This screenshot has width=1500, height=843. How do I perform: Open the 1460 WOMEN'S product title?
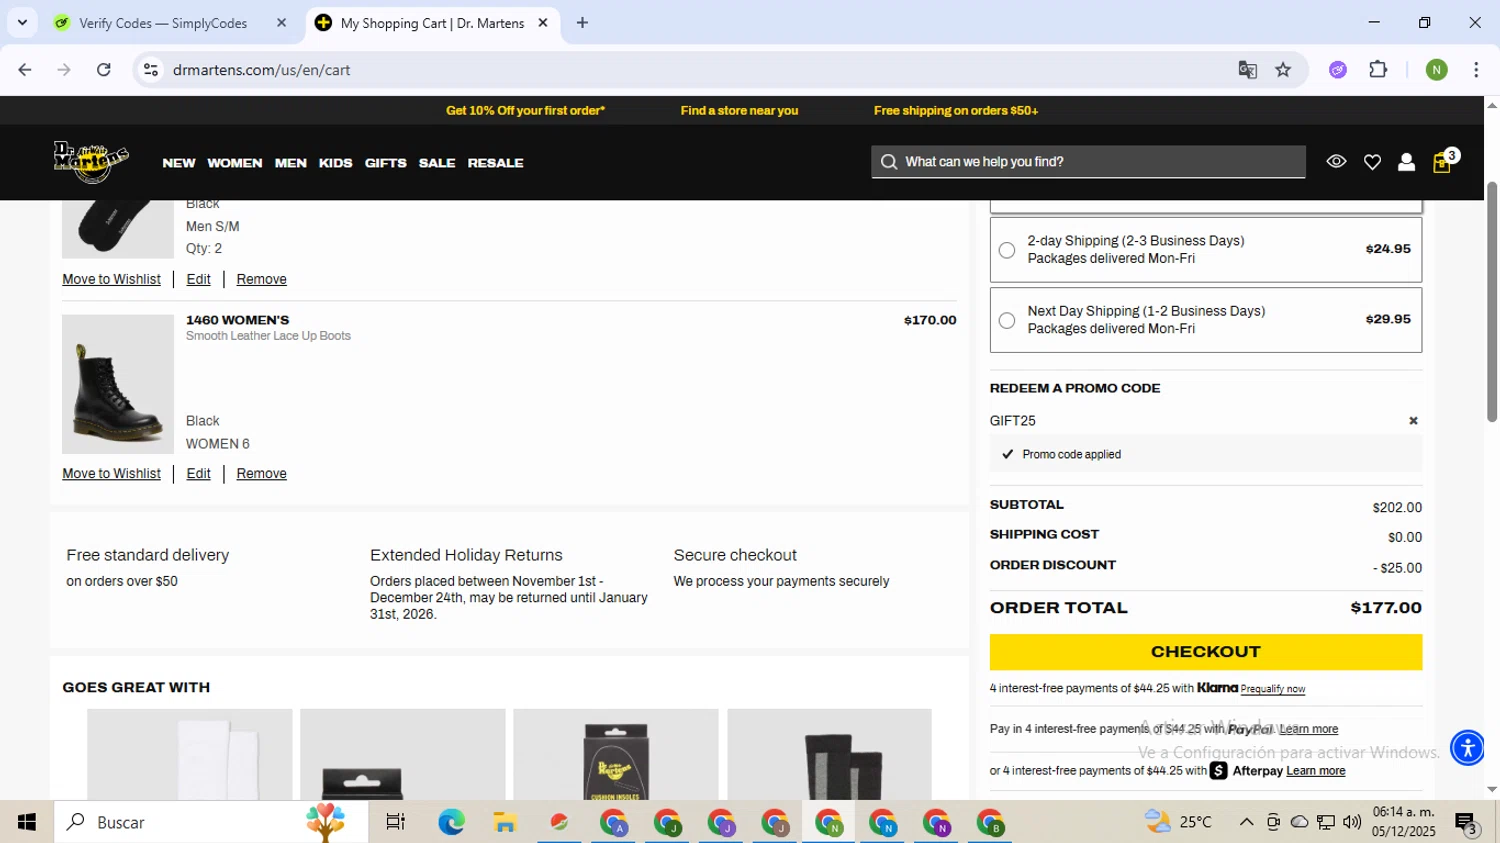point(237,321)
